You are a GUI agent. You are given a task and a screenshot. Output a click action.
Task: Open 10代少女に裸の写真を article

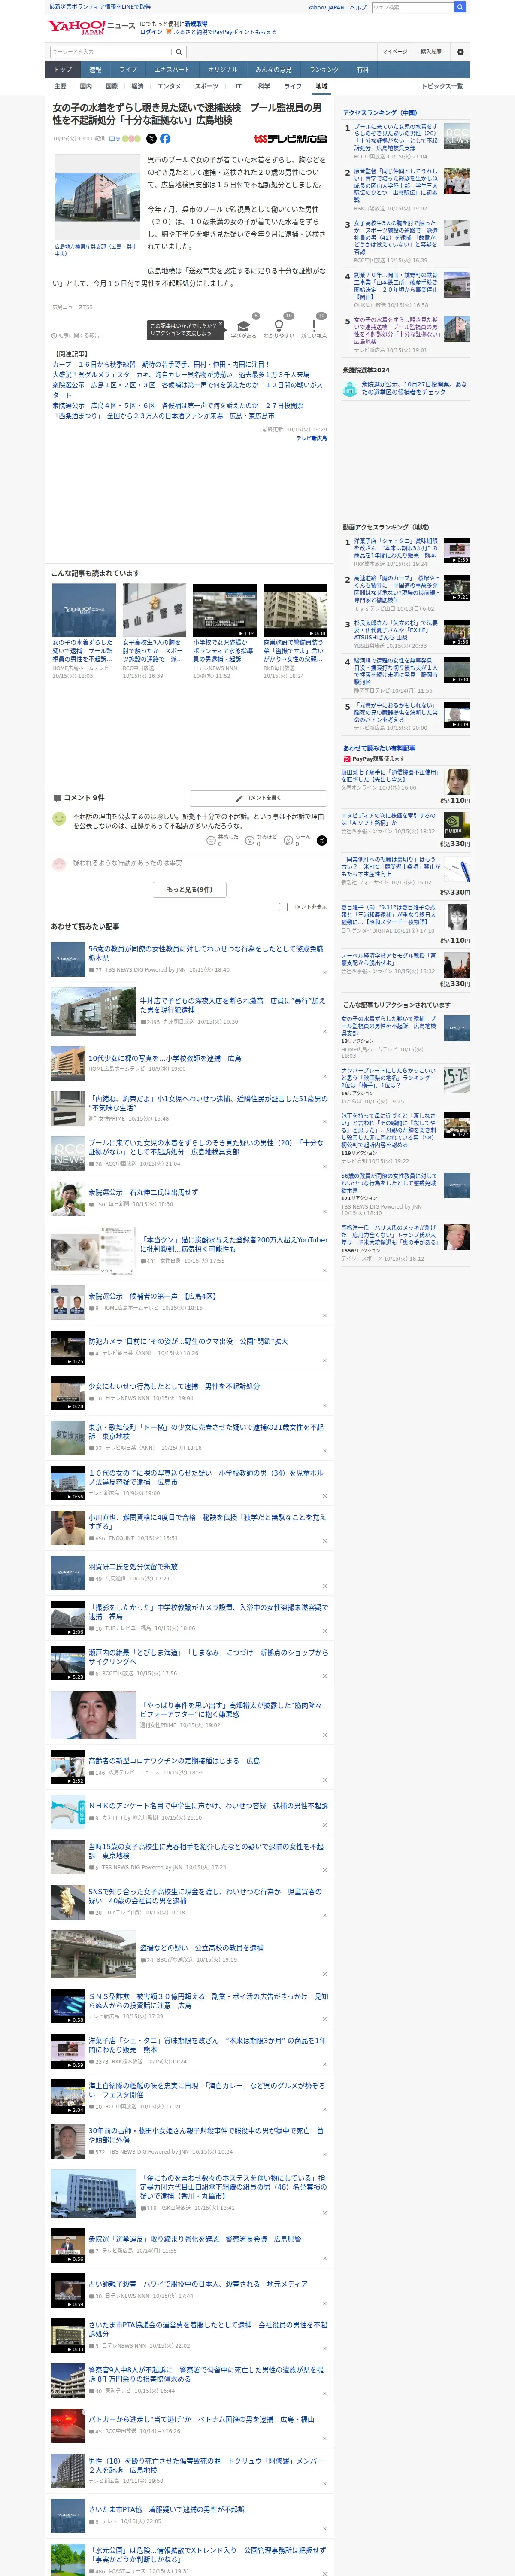(x=164, y=1058)
